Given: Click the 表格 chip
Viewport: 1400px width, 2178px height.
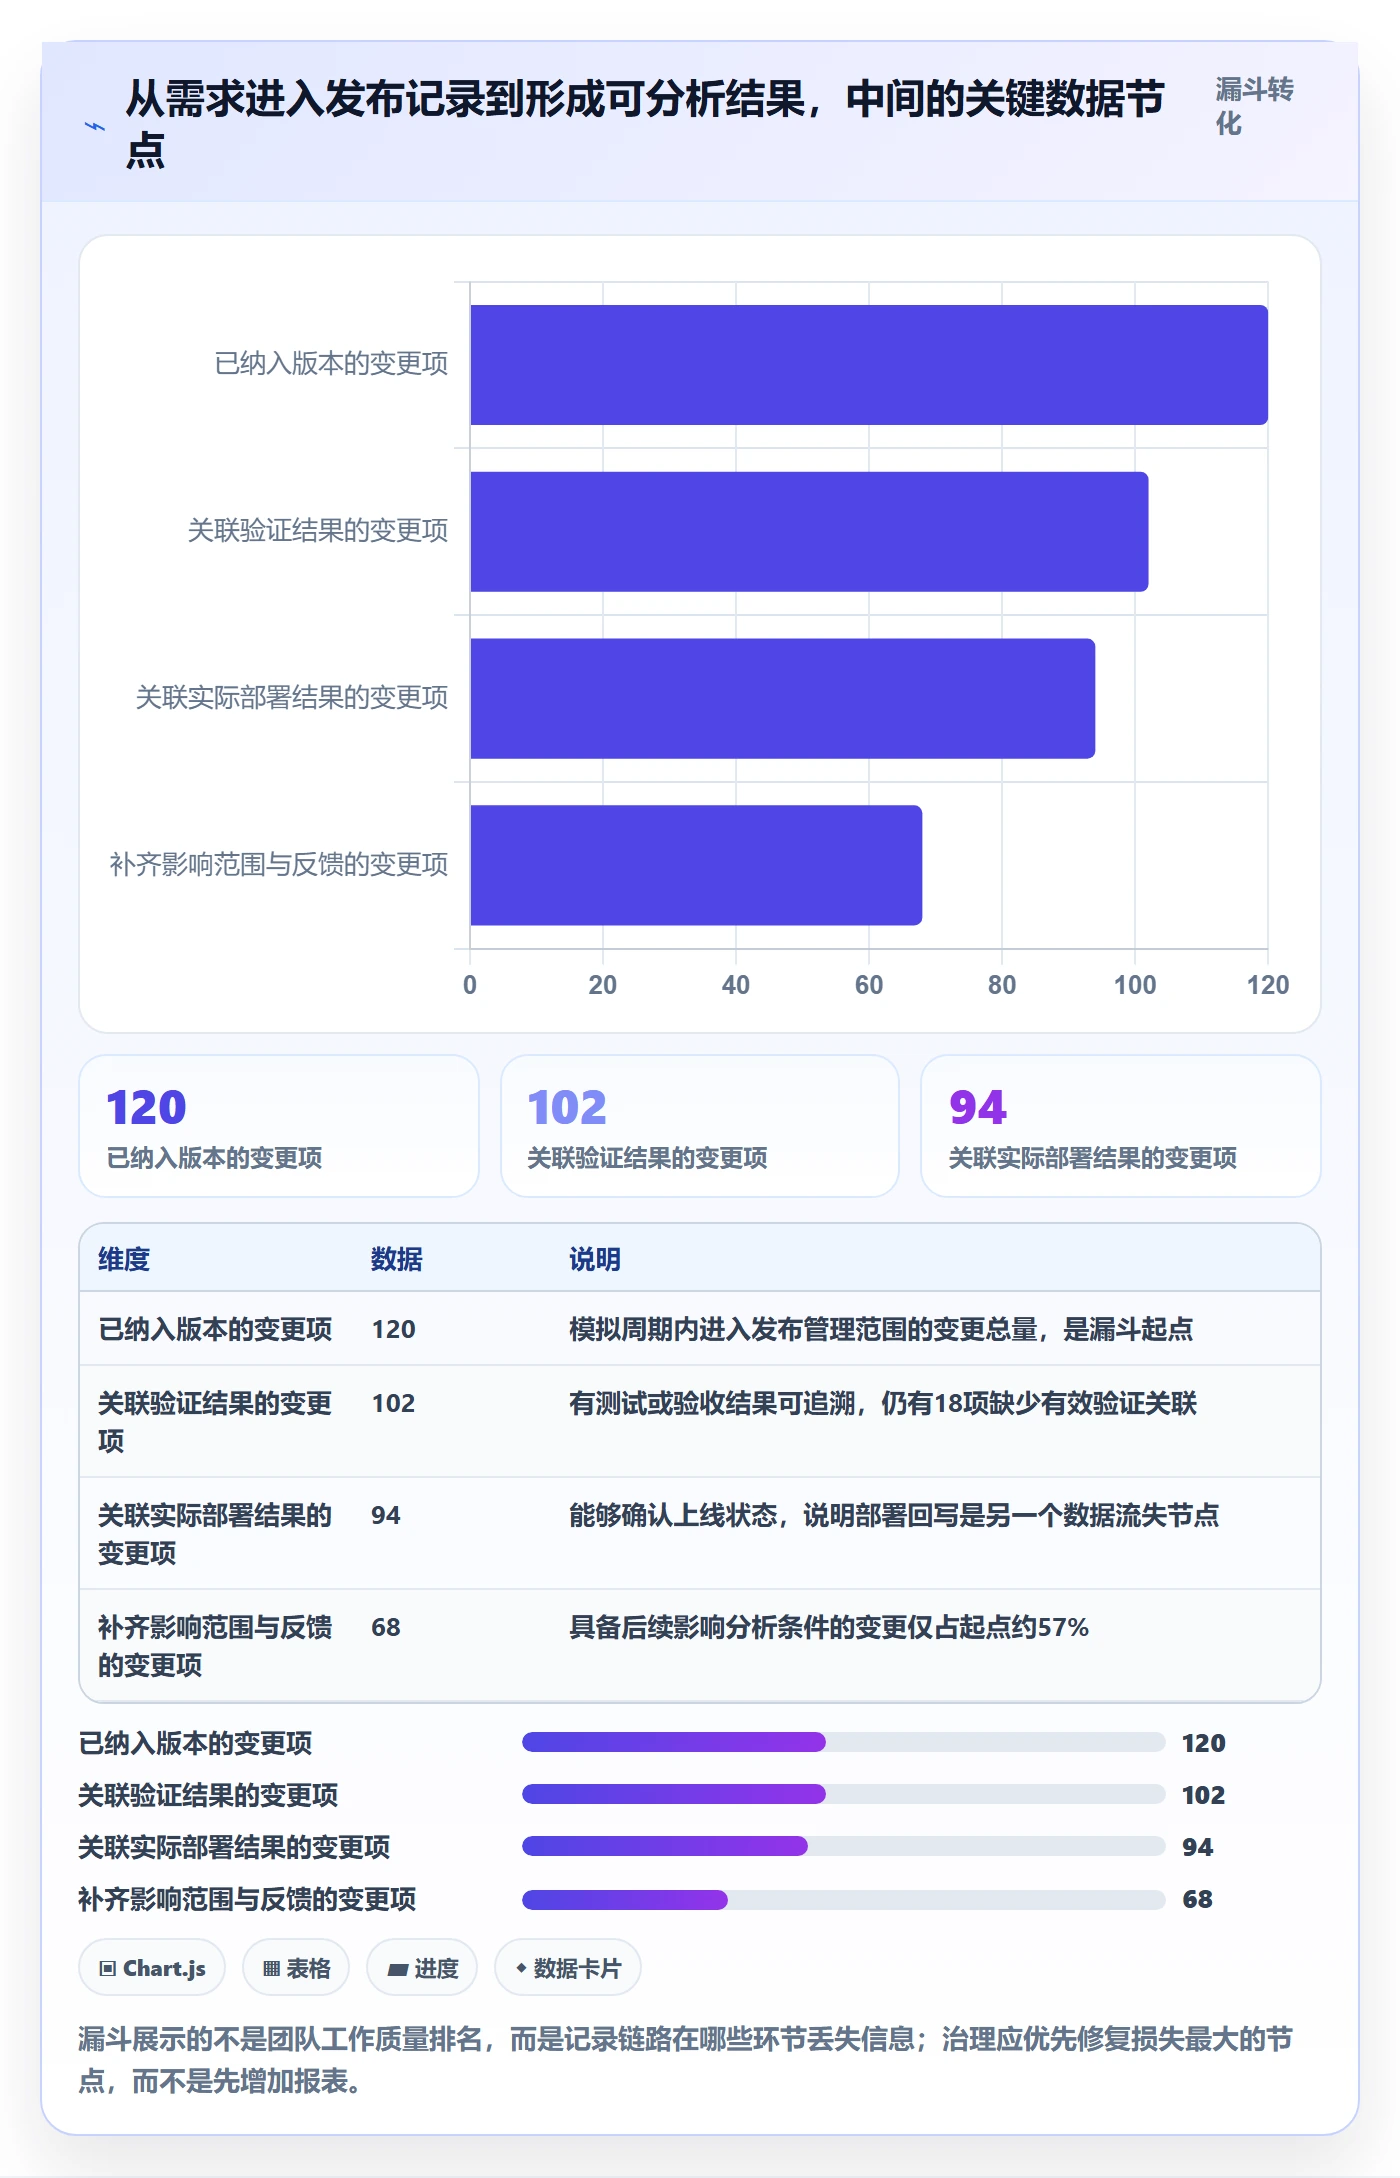Looking at the screenshot, I should point(296,1968).
